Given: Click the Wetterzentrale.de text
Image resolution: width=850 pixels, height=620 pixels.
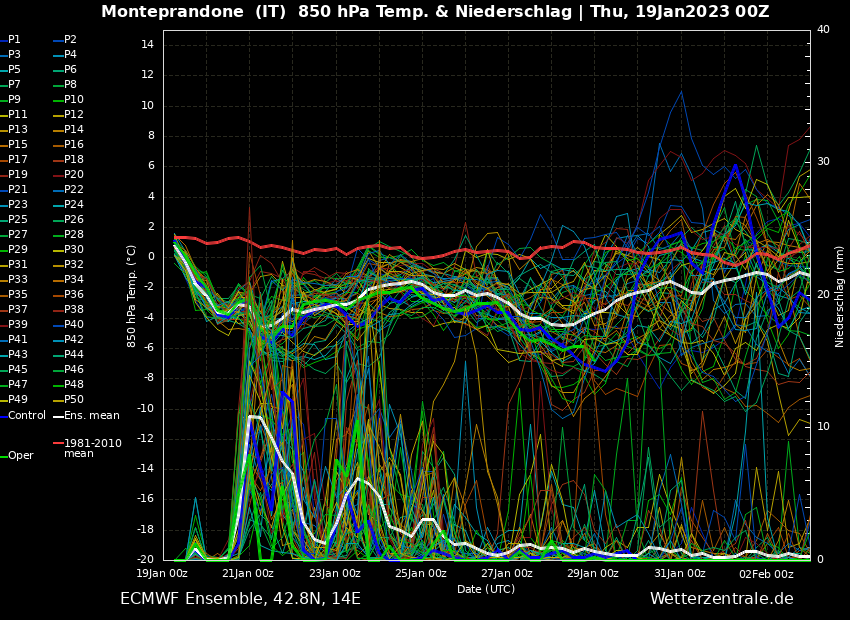Looking at the screenshot, I should tap(721, 599).
